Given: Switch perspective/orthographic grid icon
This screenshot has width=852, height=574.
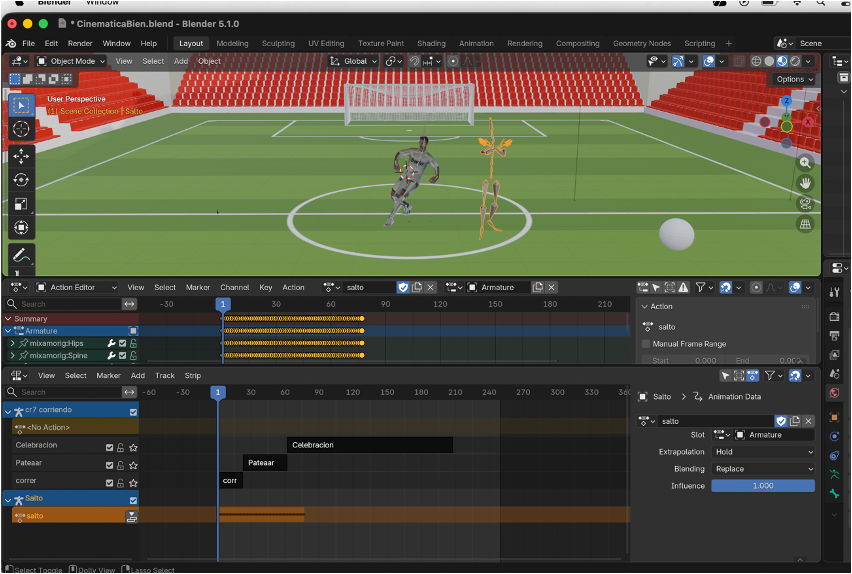Looking at the screenshot, I should (x=805, y=225).
